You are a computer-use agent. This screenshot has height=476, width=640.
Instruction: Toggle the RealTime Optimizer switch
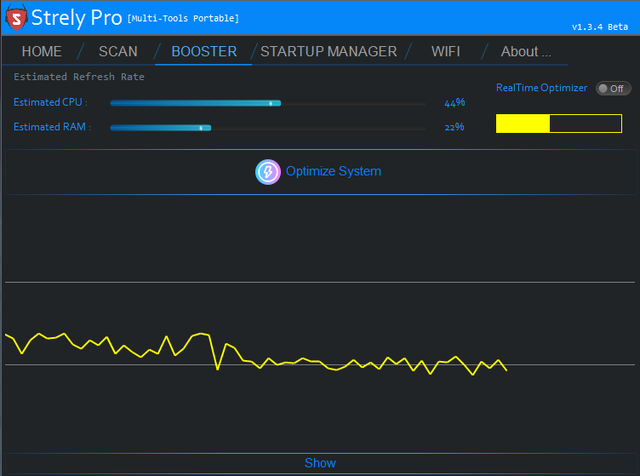[613, 89]
